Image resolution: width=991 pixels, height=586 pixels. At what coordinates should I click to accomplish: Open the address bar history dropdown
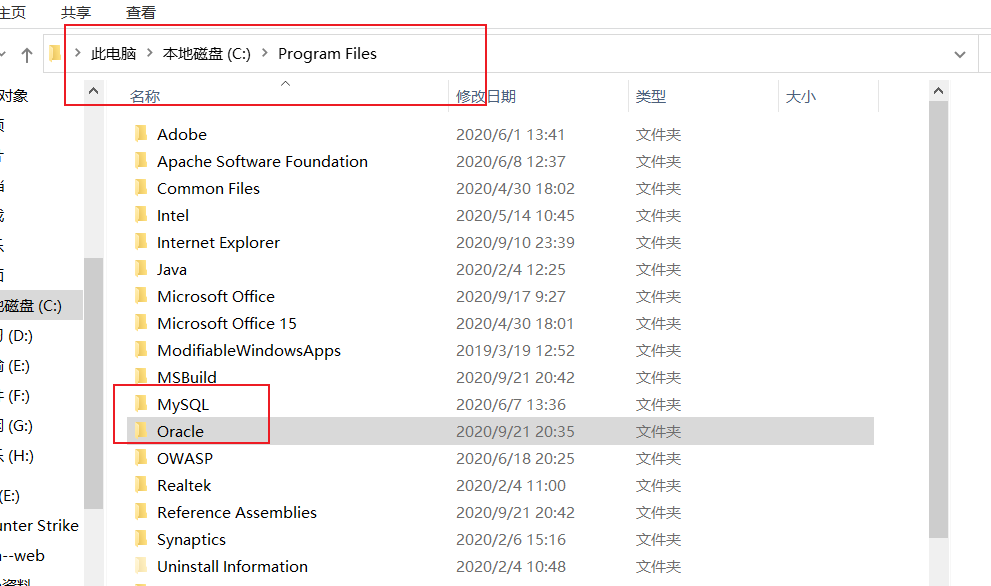(x=960, y=54)
